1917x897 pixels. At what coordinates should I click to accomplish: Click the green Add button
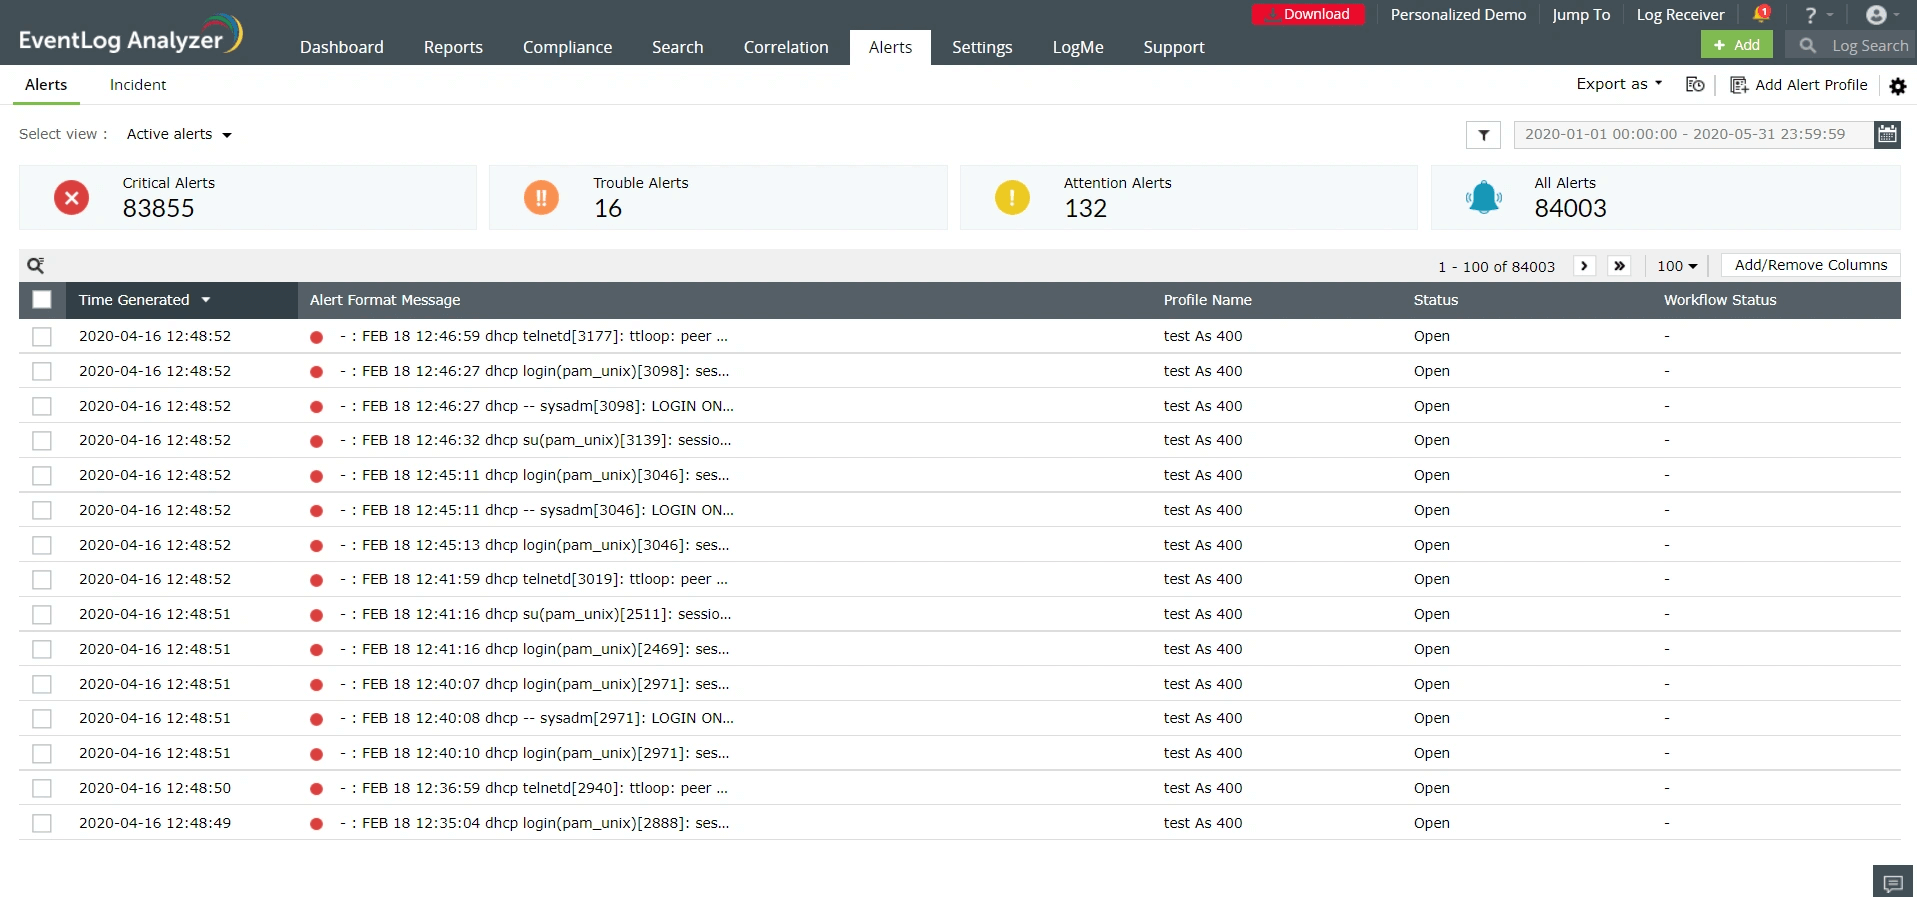1737,45
